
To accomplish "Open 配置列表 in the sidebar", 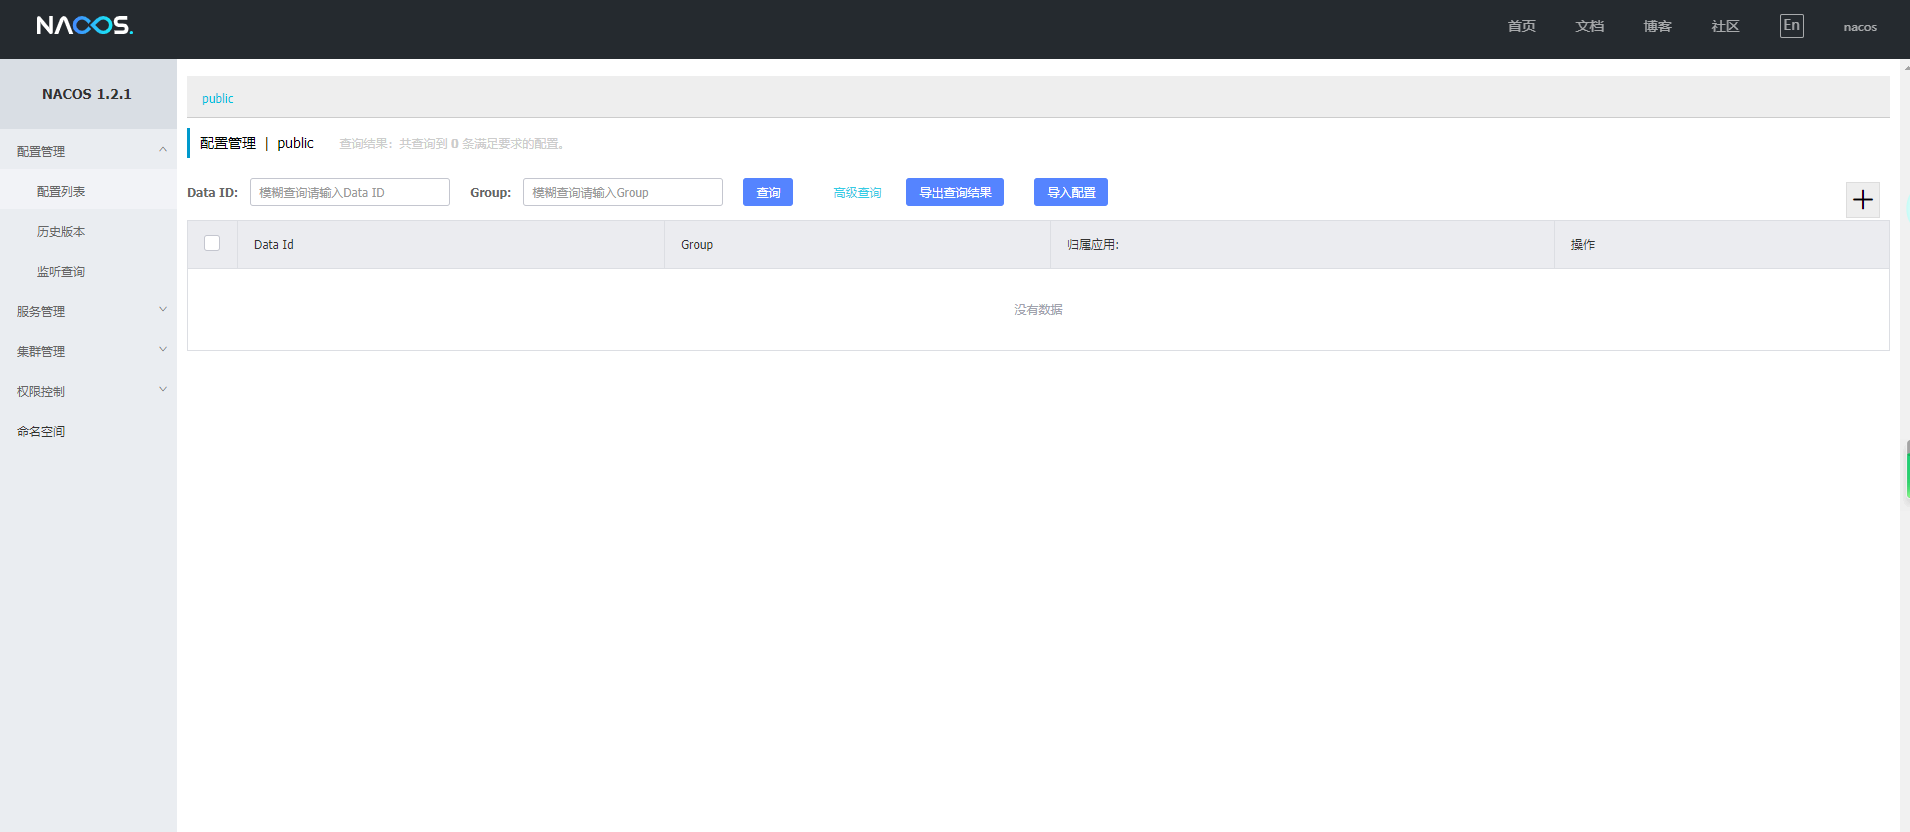I will click(88, 191).
